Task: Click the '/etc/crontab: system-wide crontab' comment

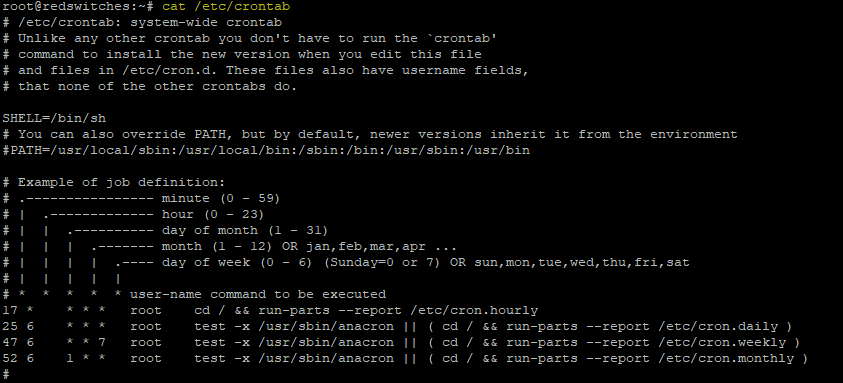Action: [150, 23]
